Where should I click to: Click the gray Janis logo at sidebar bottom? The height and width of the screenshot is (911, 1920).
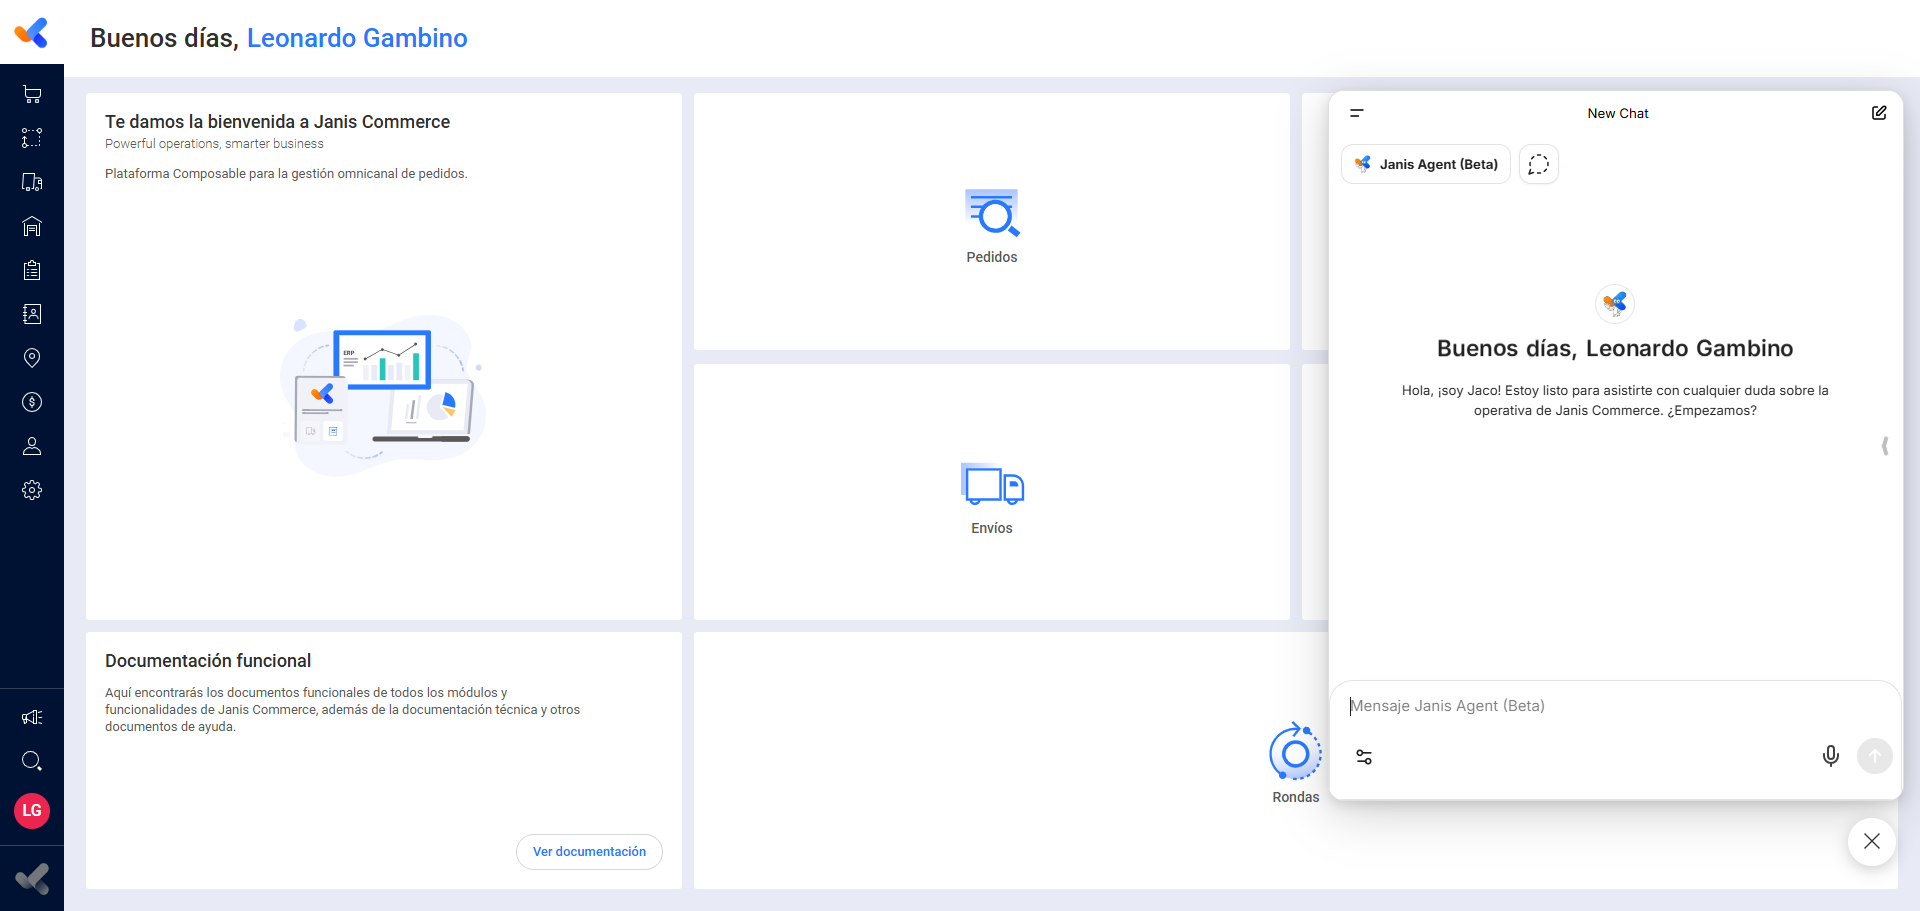pos(32,879)
